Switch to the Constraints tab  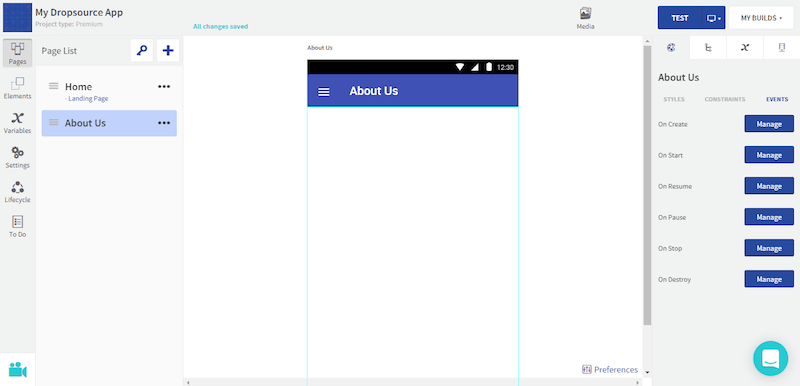point(724,99)
